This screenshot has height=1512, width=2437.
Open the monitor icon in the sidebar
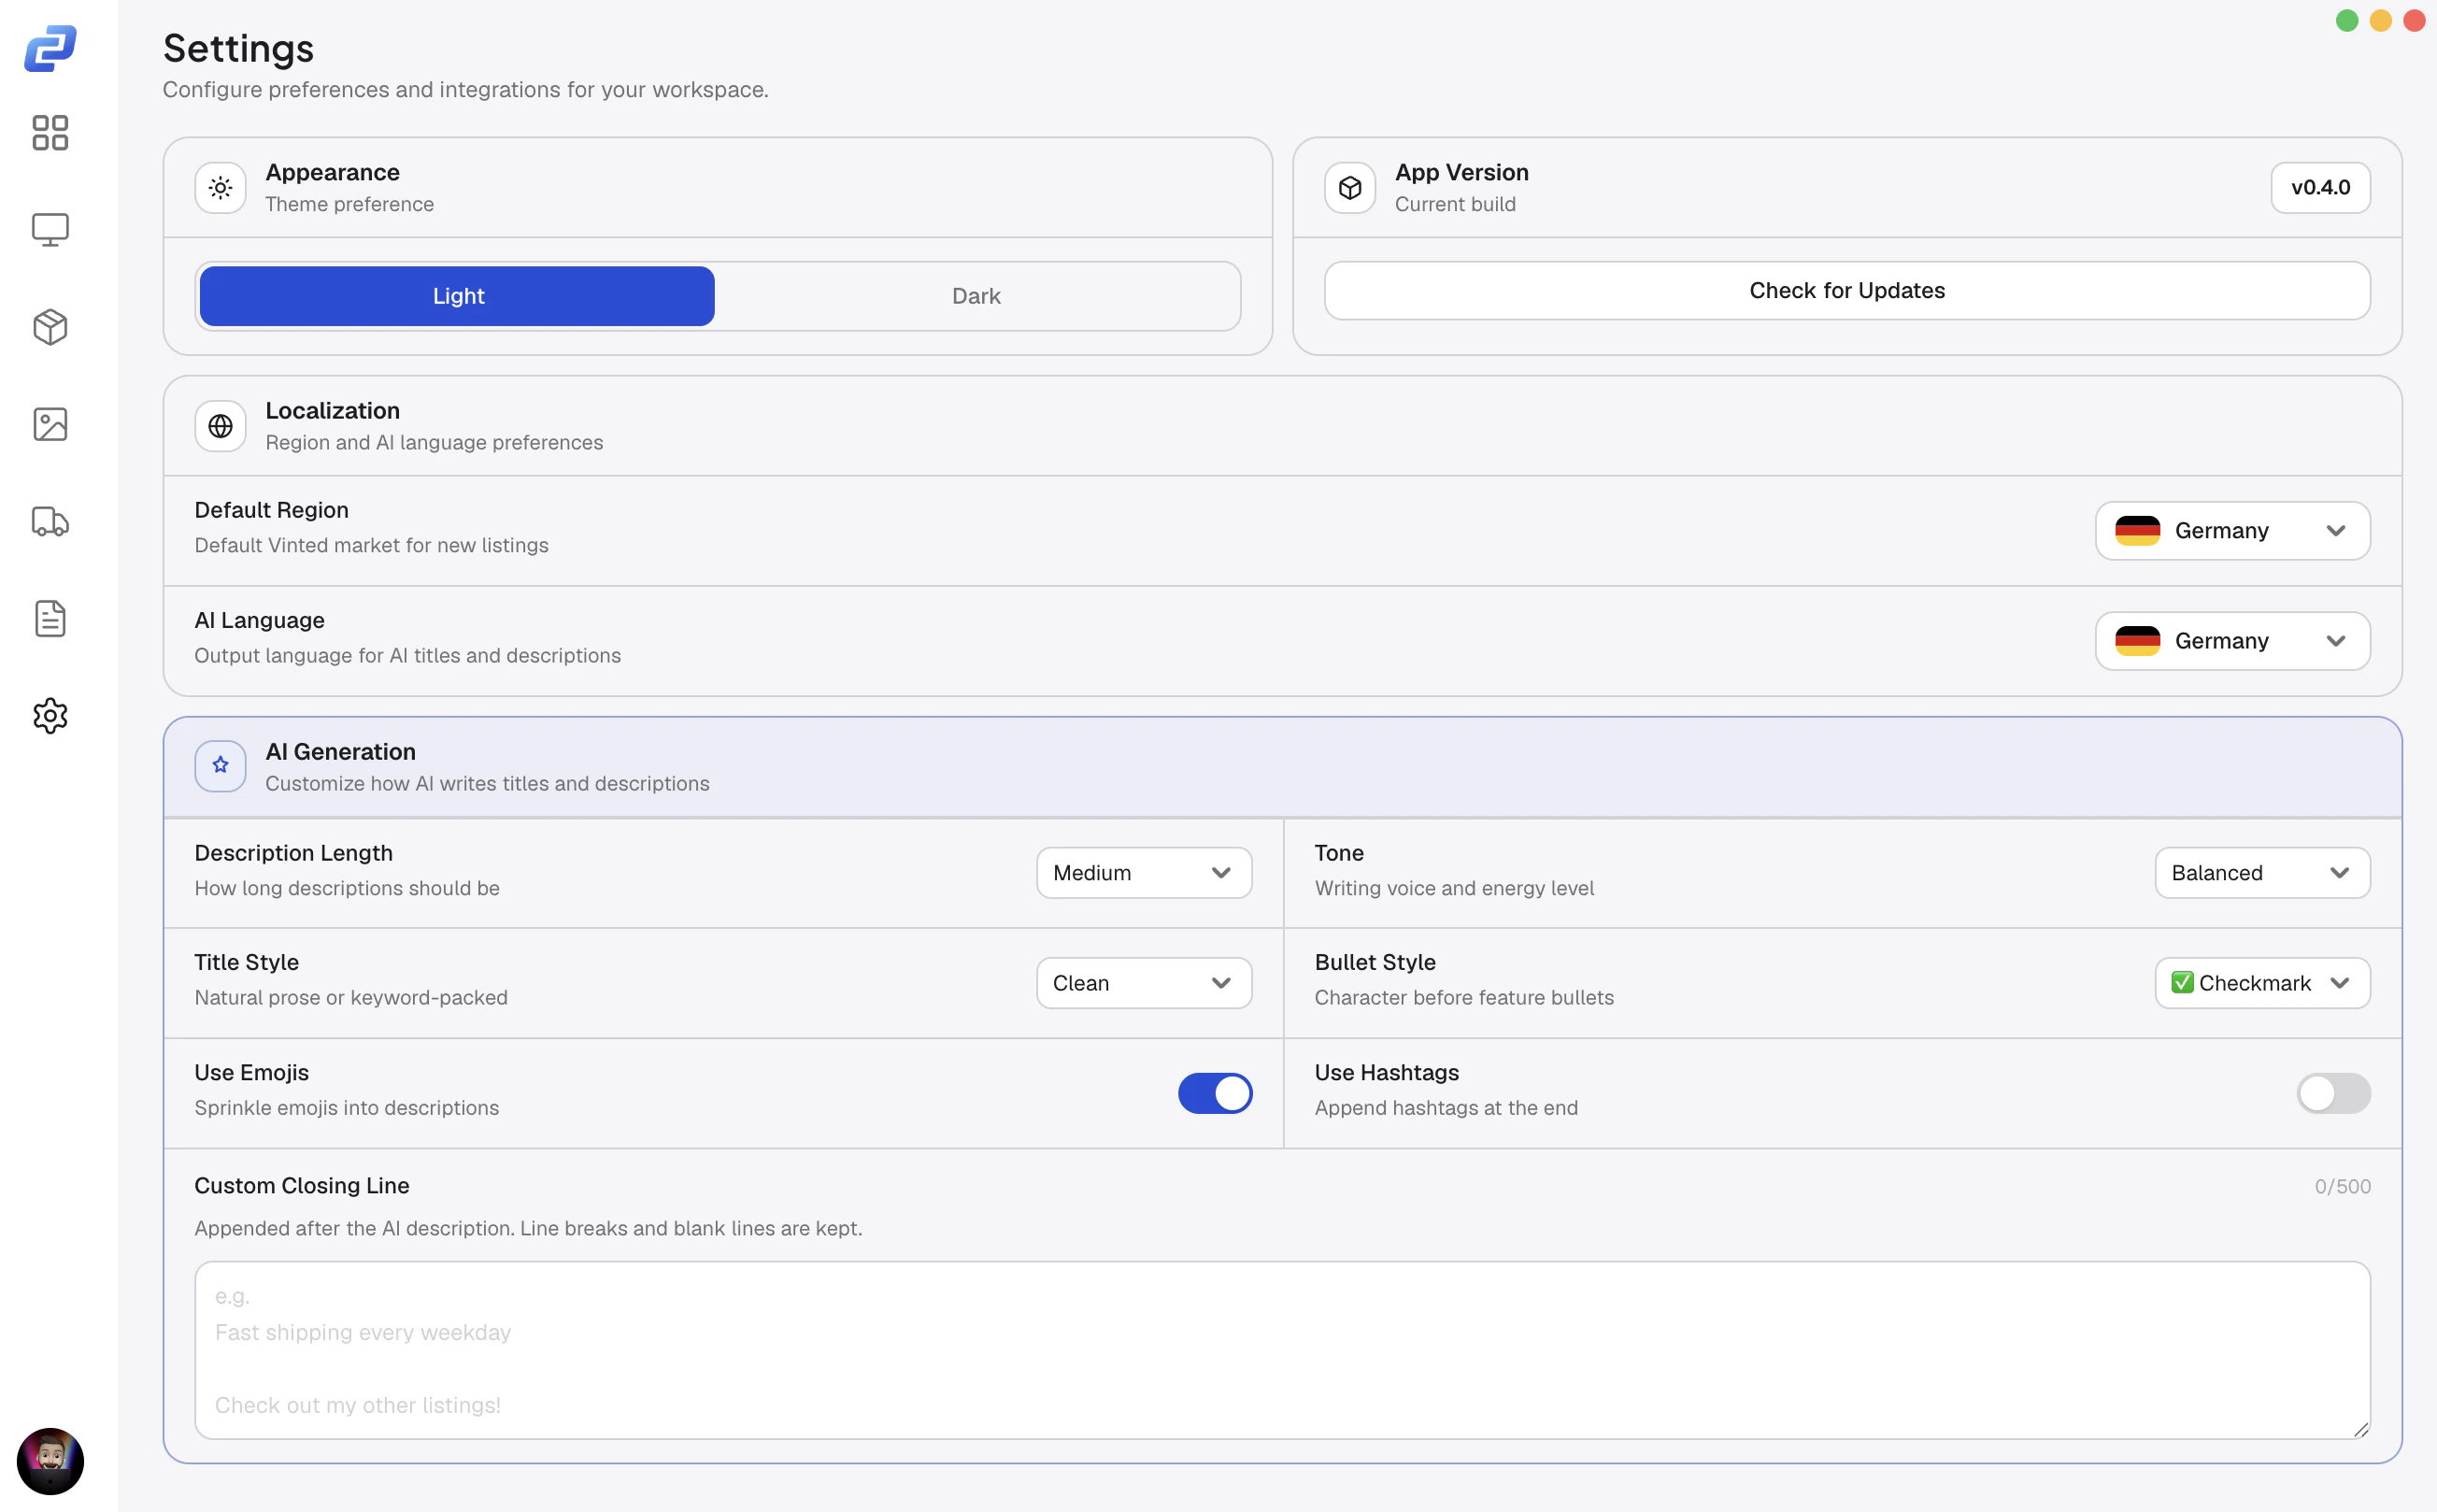point(50,230)
